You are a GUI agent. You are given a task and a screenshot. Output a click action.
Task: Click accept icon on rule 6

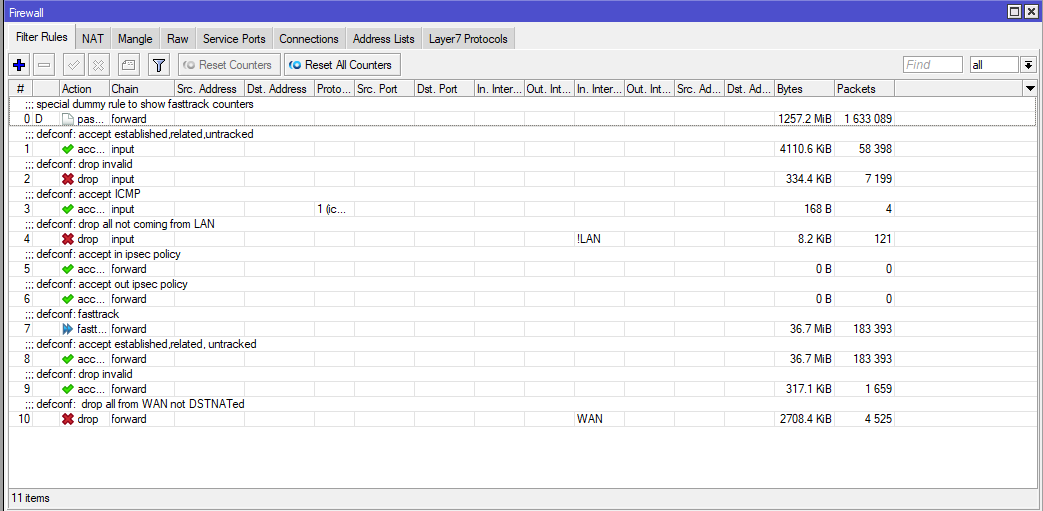[x=67, y=299]
